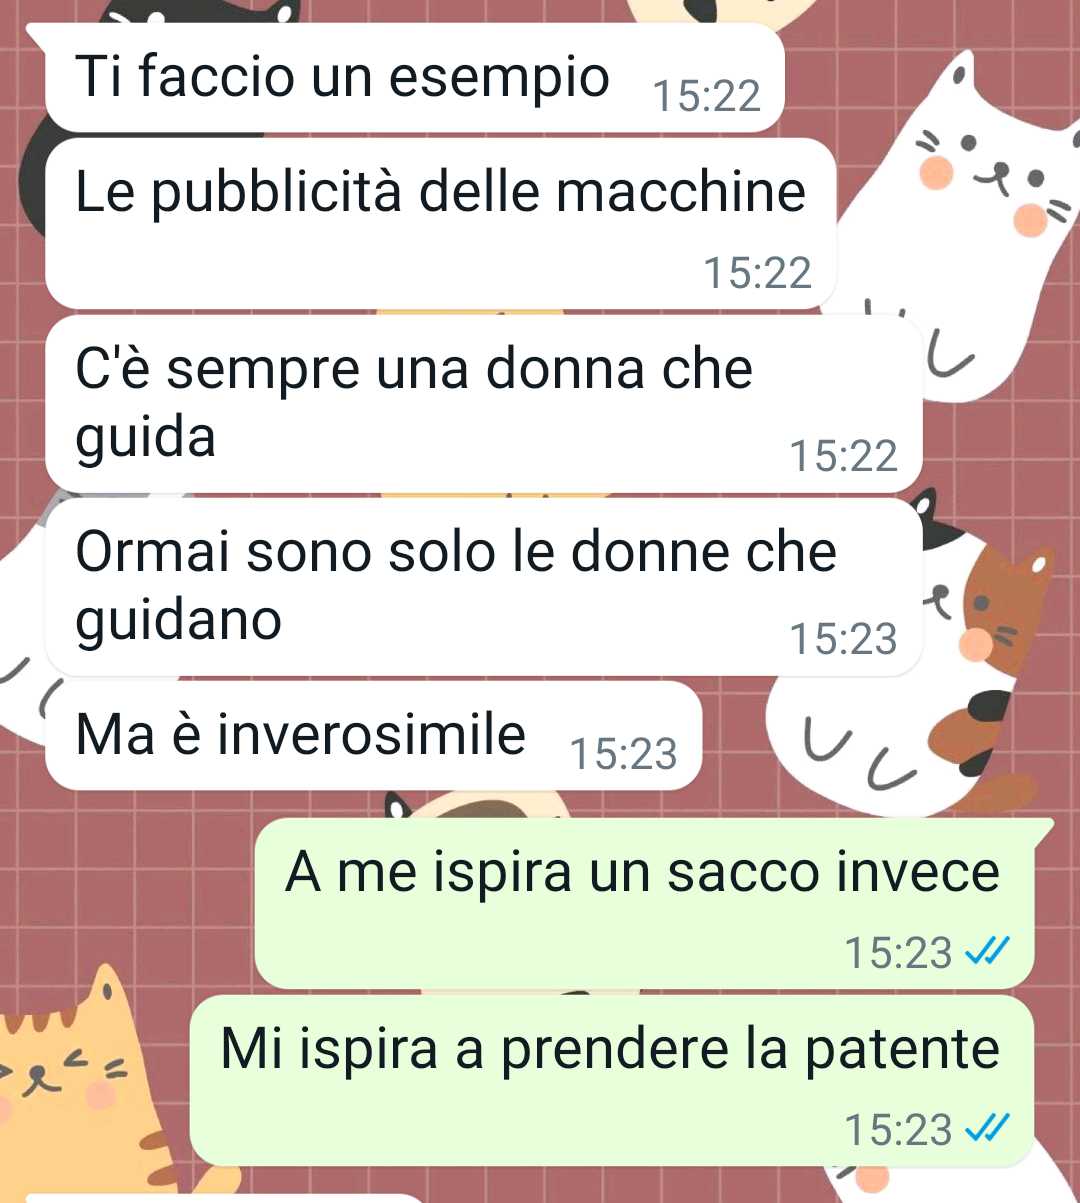The width and height of the screenshot is (1080, 1203).
Task: Tap the "Ormai sono solo le donne che guidano" bubble
Action: [483, 587]
